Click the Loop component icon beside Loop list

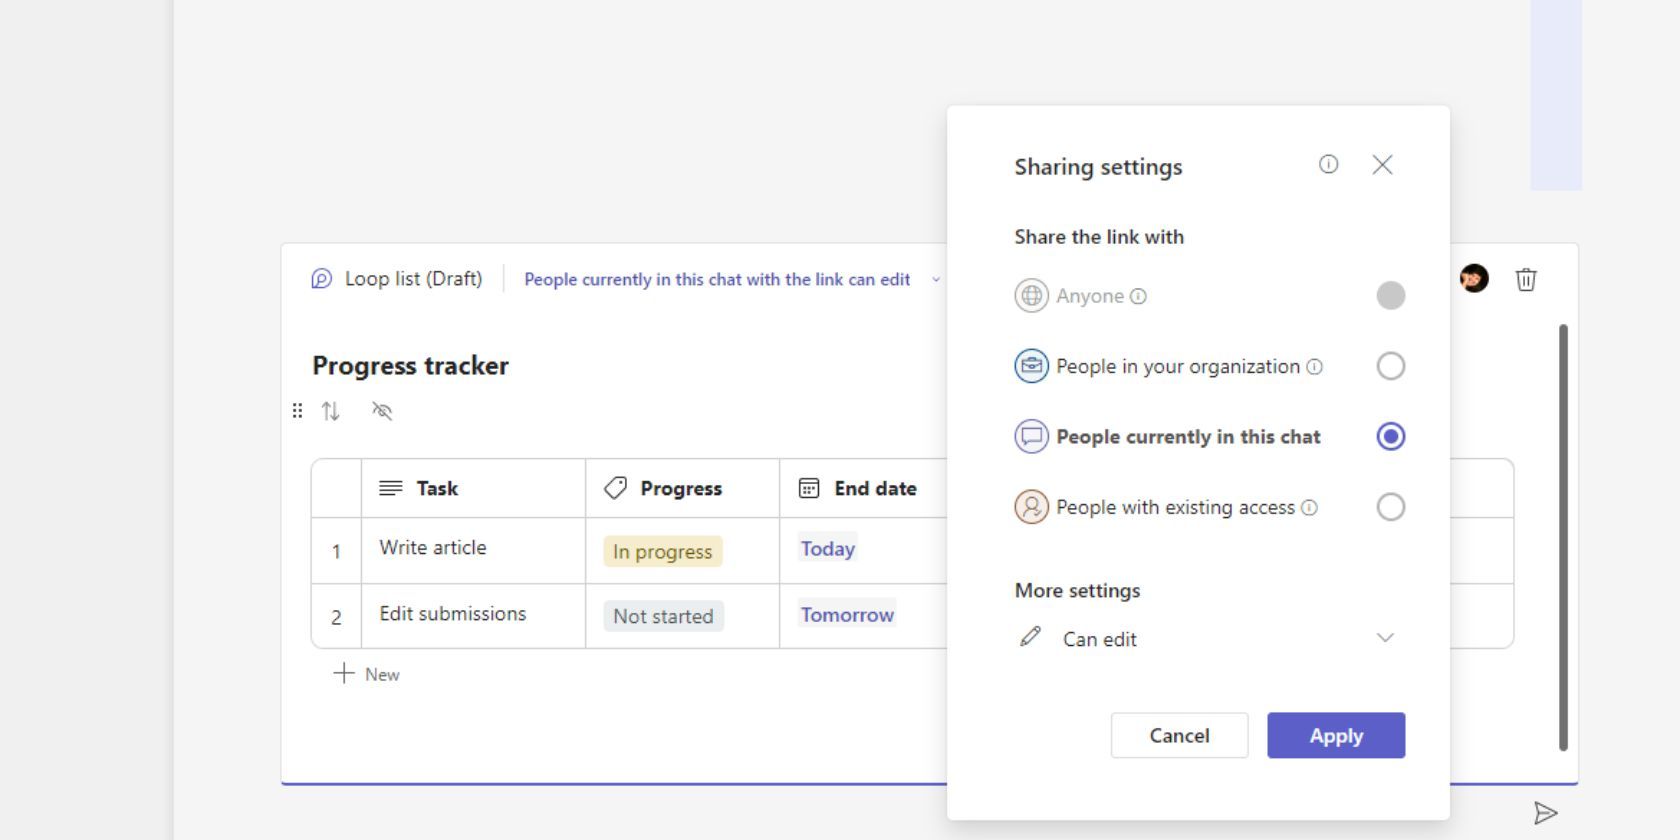[x=321, y=279]
